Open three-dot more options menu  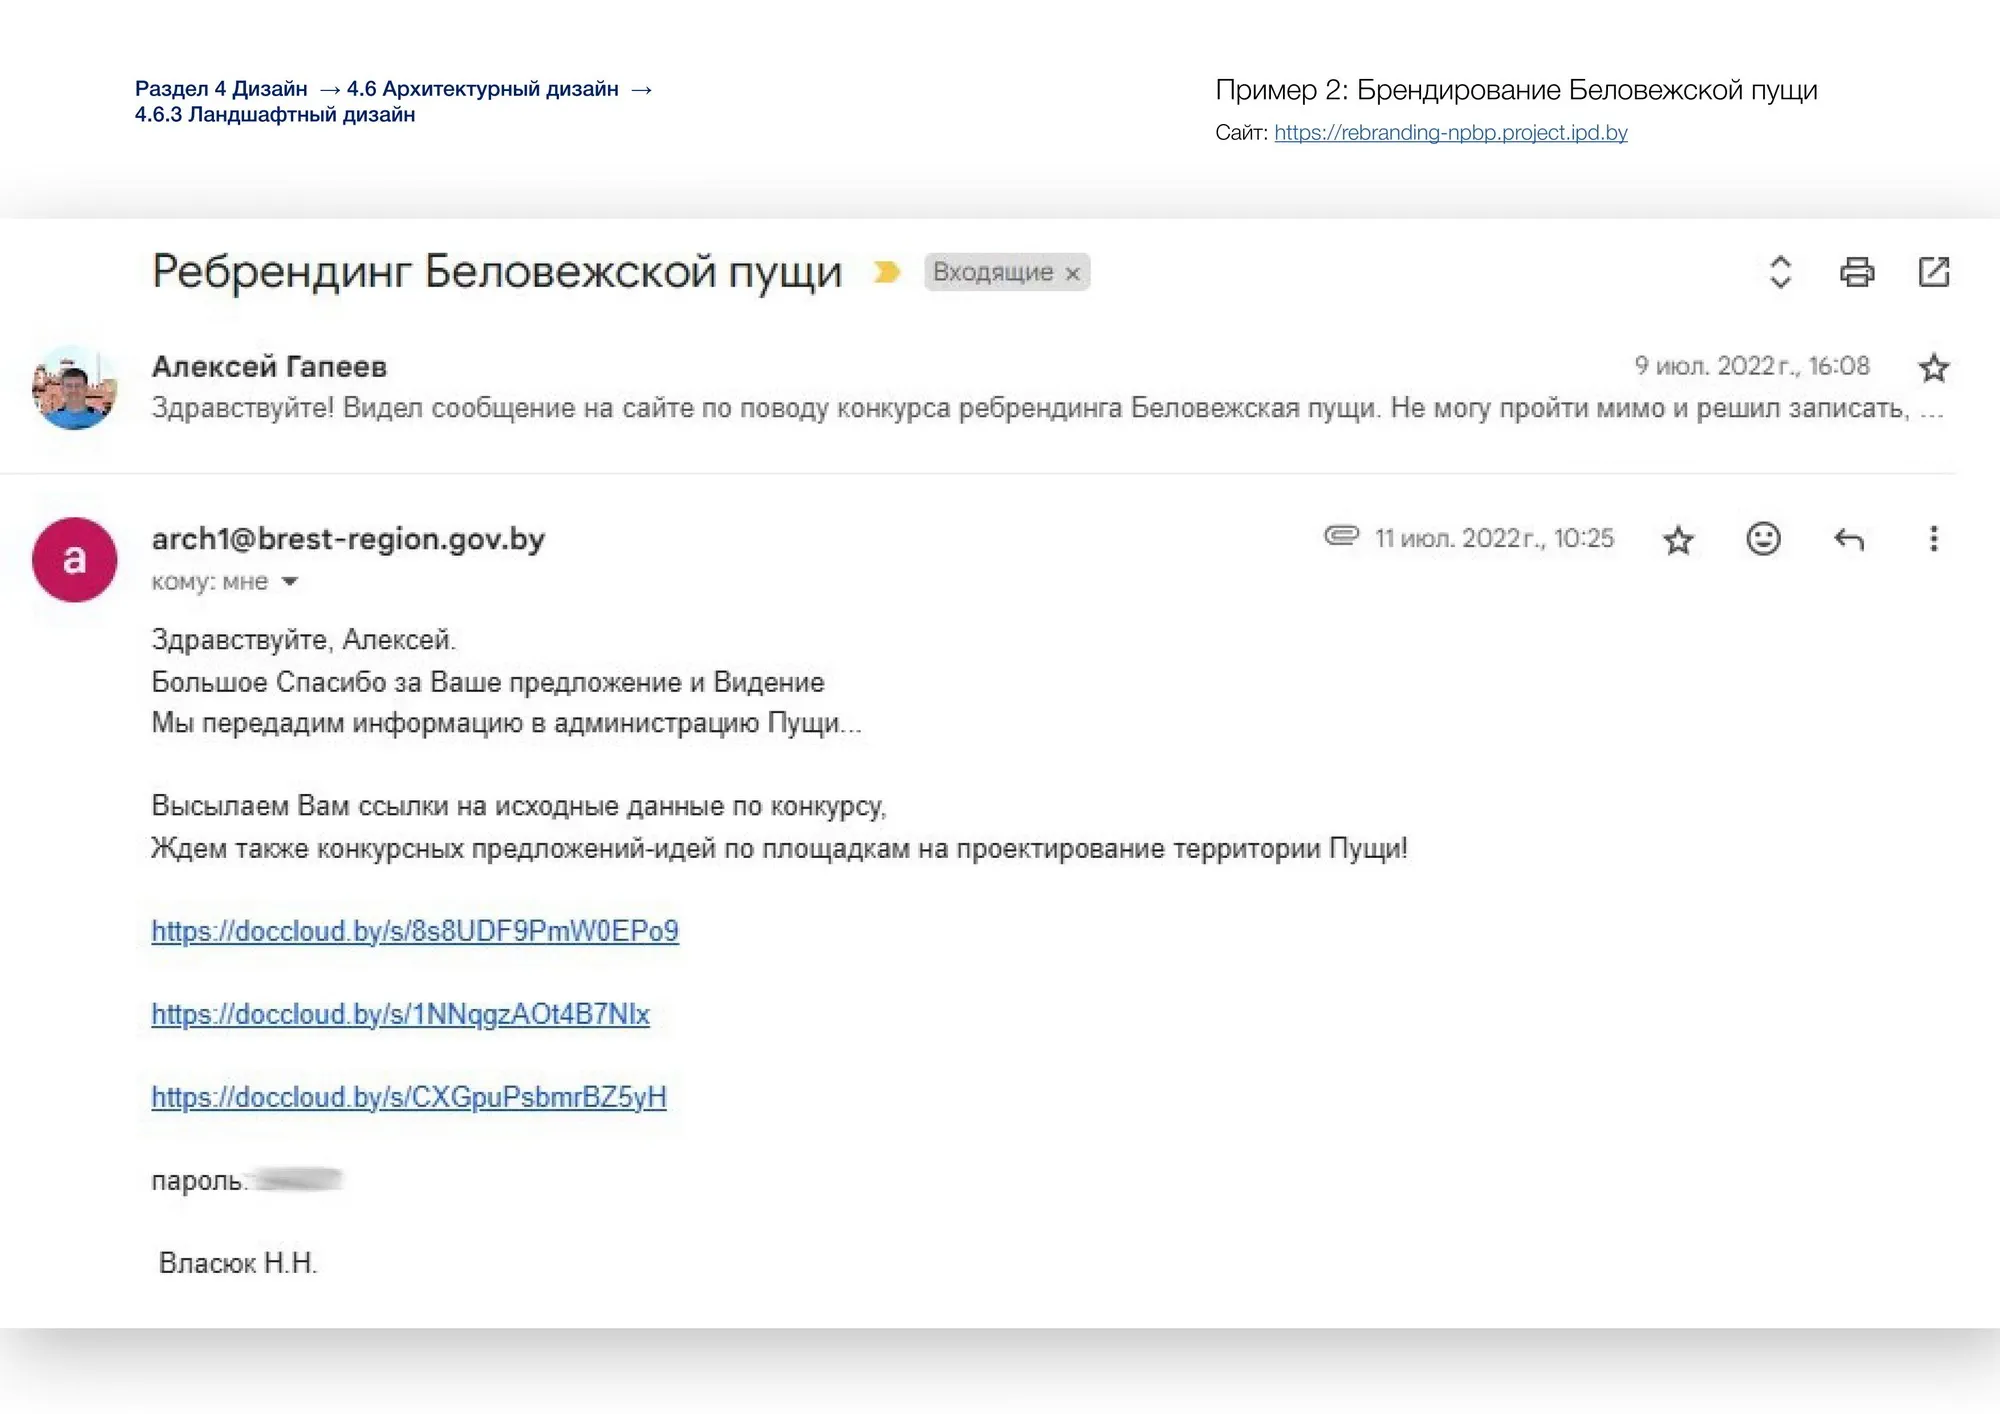click(1934, 539)
